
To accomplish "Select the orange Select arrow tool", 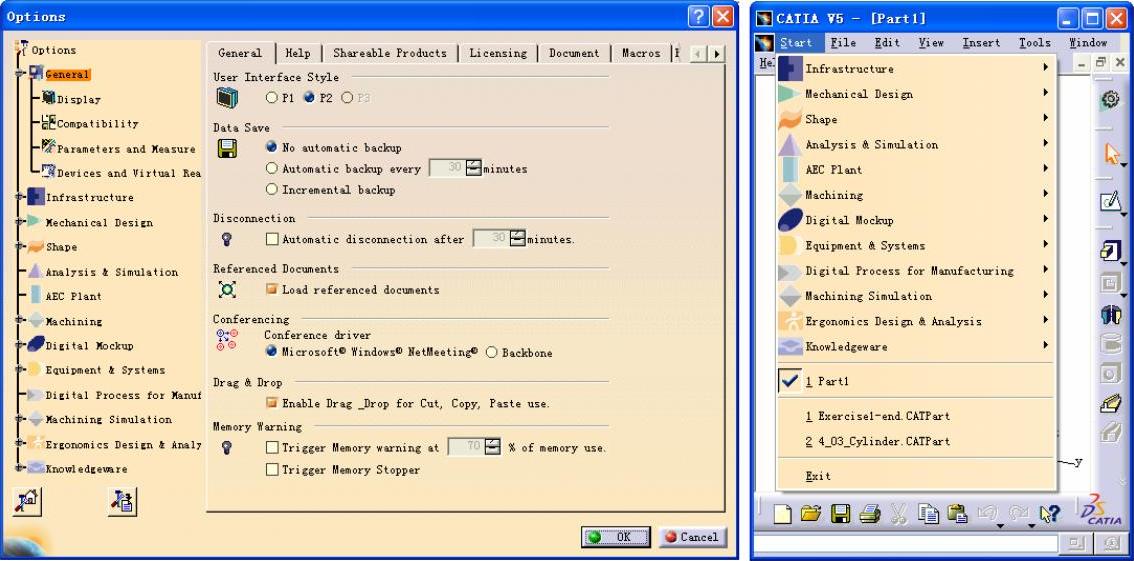I will 1112,153.
